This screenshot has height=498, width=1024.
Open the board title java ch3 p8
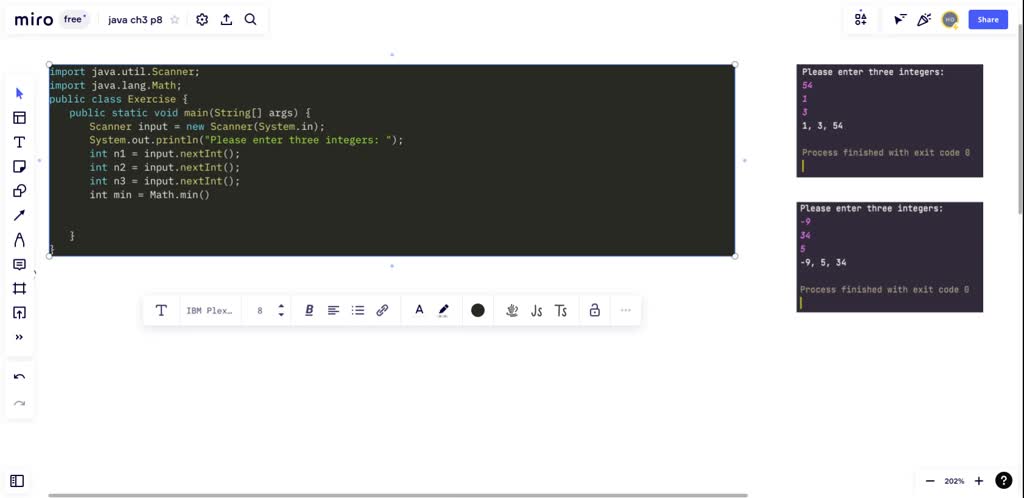coord(135,20)
